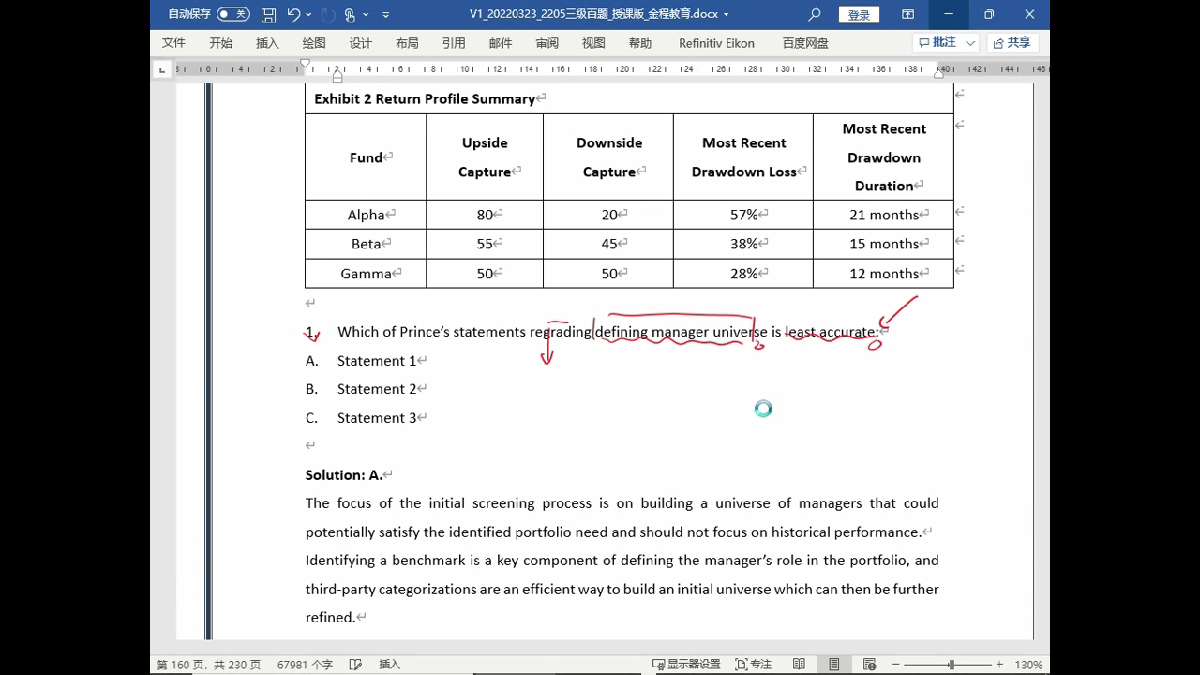Click the Undo arrow icon
This screenshot has height=675, width=1200.
tap(293, 15)
